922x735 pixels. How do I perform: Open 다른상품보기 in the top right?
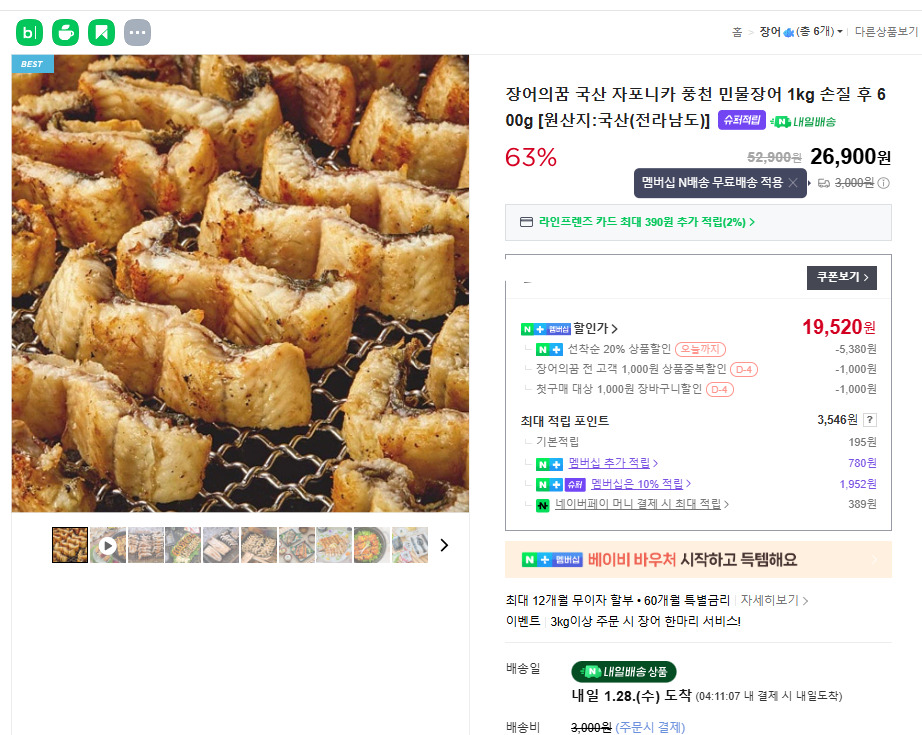886,32
